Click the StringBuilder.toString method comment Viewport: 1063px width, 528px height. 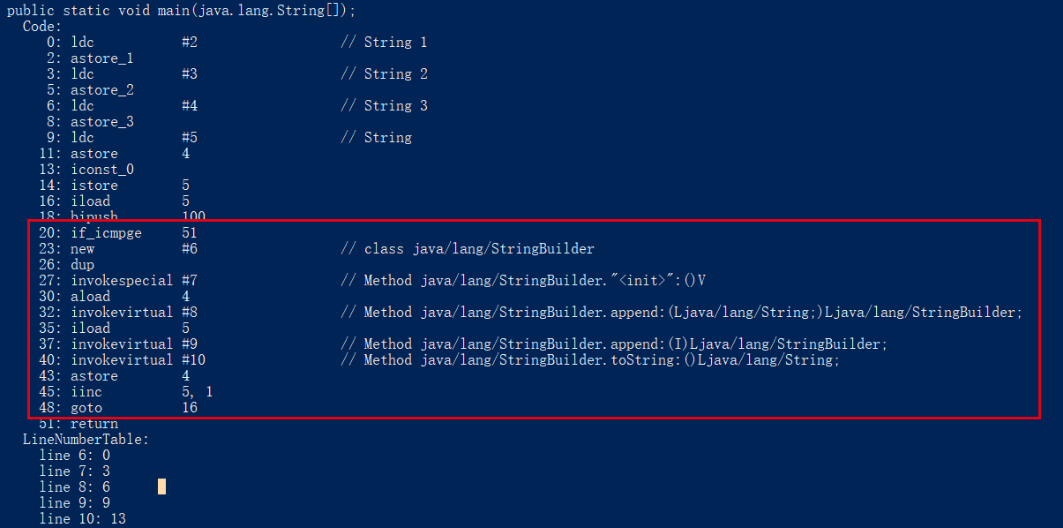pos(589,360)
